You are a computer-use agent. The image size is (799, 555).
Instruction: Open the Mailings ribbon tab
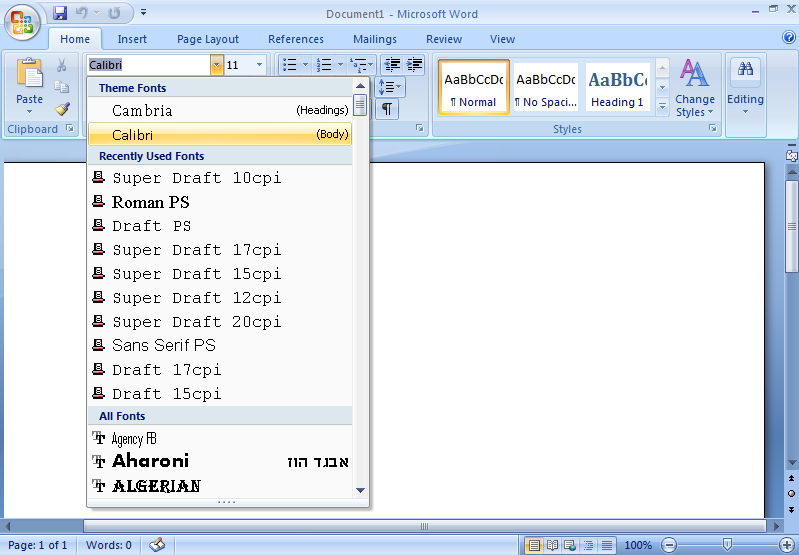click(375, 39)
